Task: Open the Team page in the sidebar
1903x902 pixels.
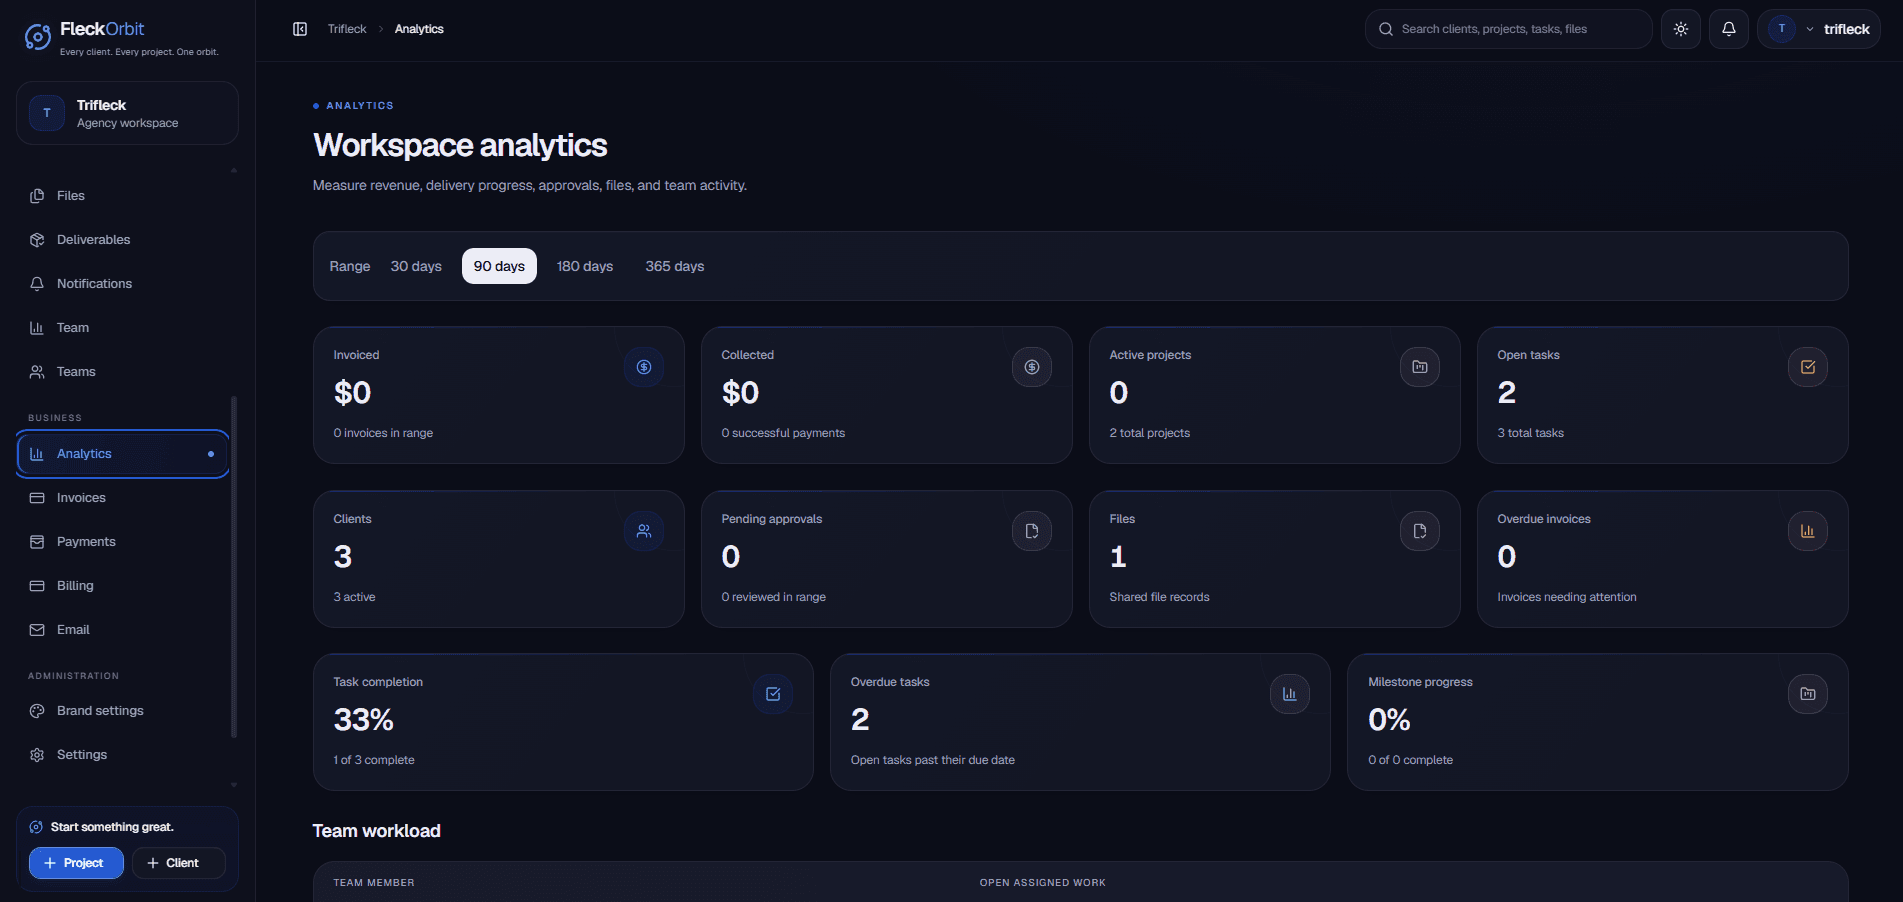Action: point(122,328)
